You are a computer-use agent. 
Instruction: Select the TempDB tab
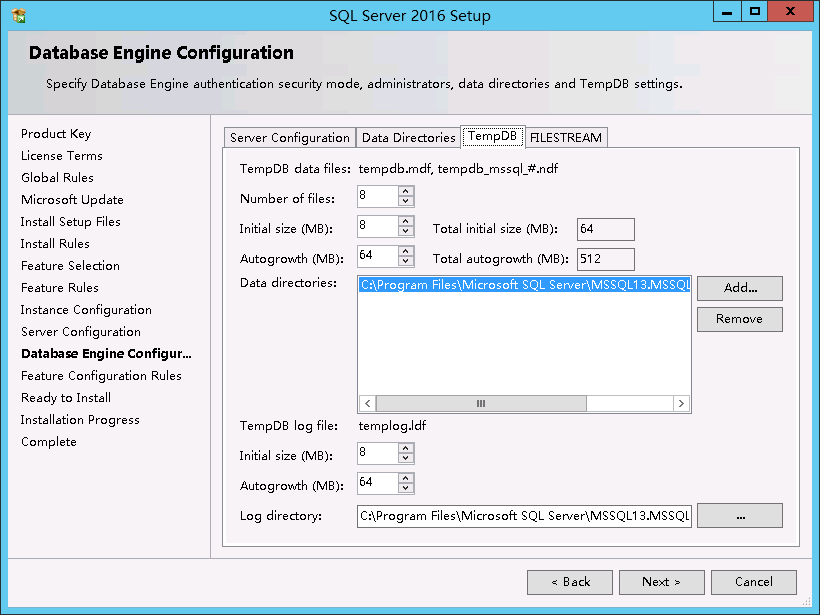[x=493, y=136]
